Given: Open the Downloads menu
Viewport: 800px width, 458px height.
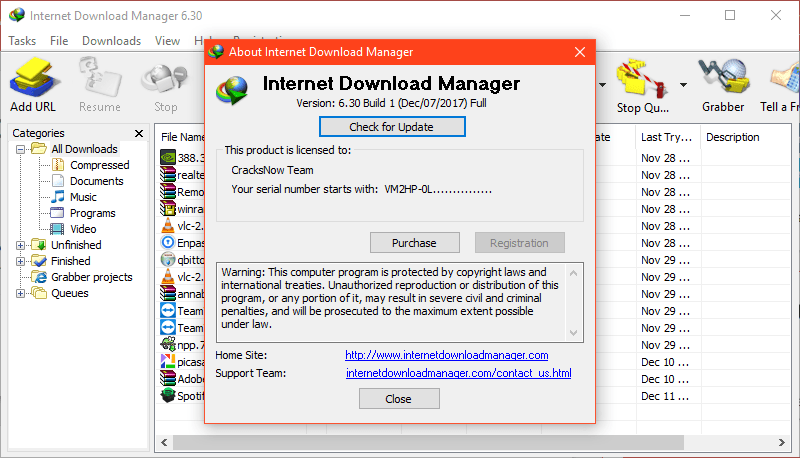Looking at the screenshot, I should 111,41.
